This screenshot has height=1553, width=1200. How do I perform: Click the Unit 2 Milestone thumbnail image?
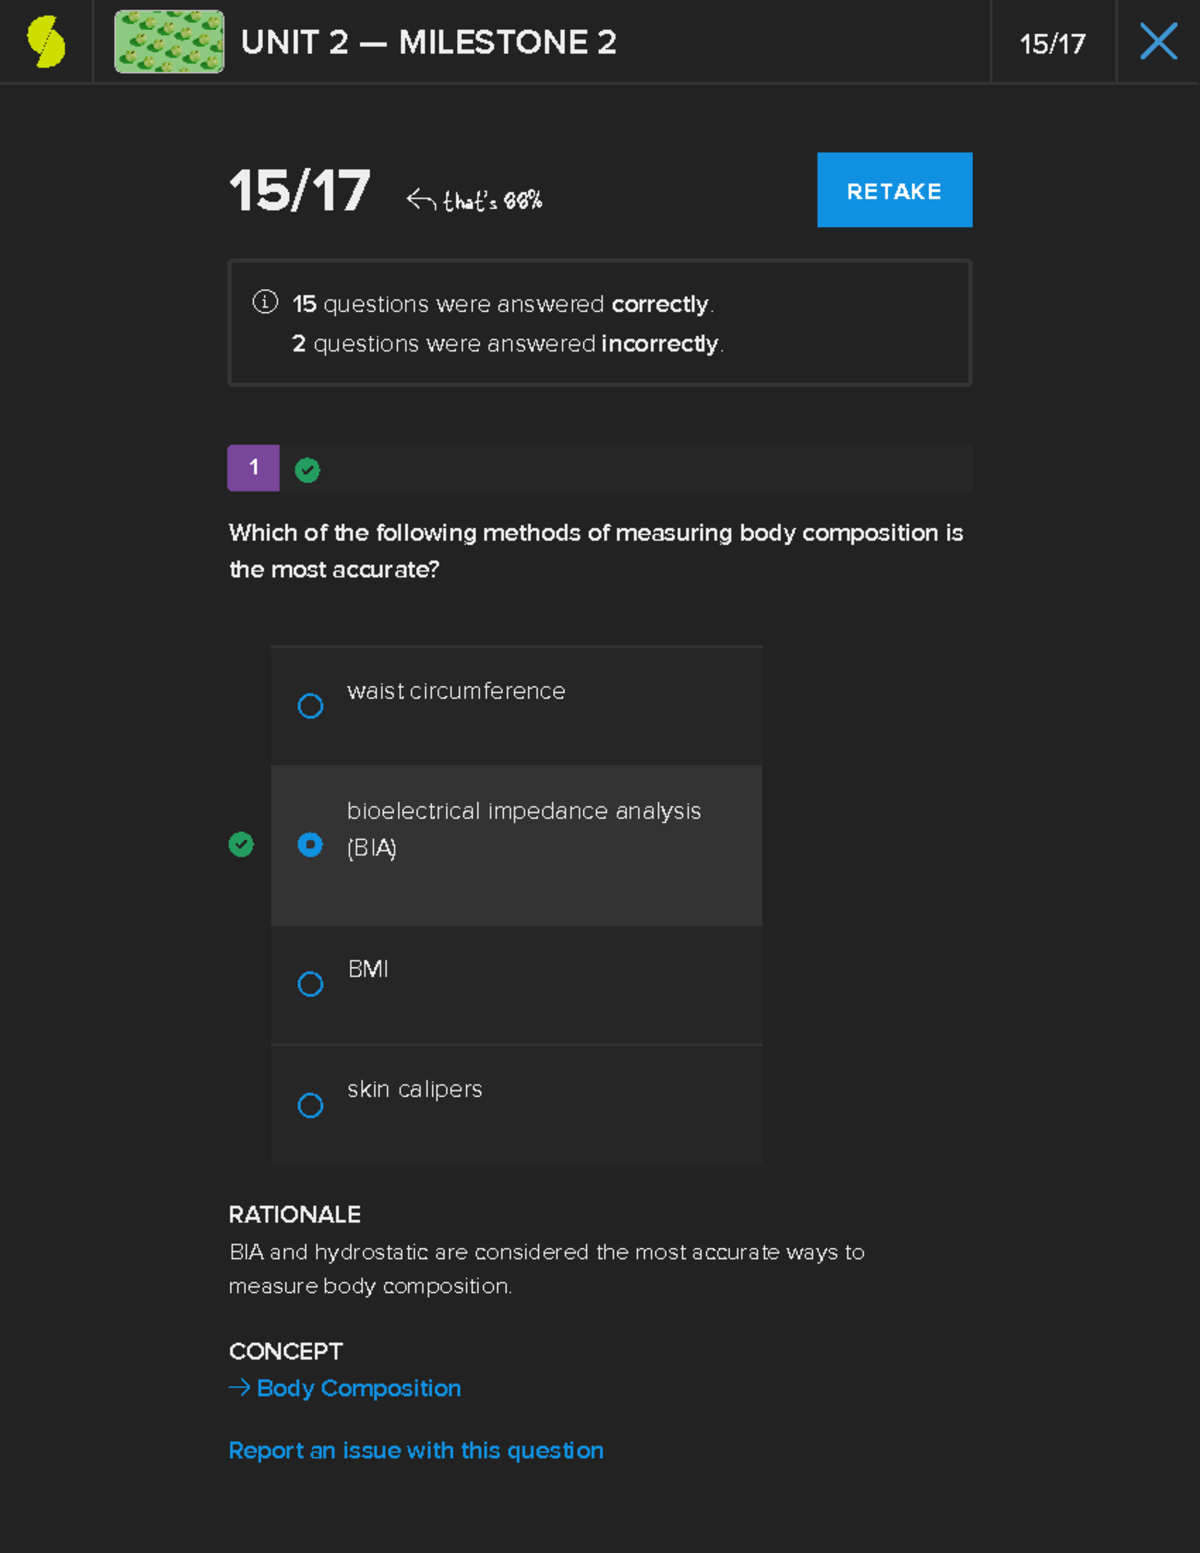click(169, 42)
